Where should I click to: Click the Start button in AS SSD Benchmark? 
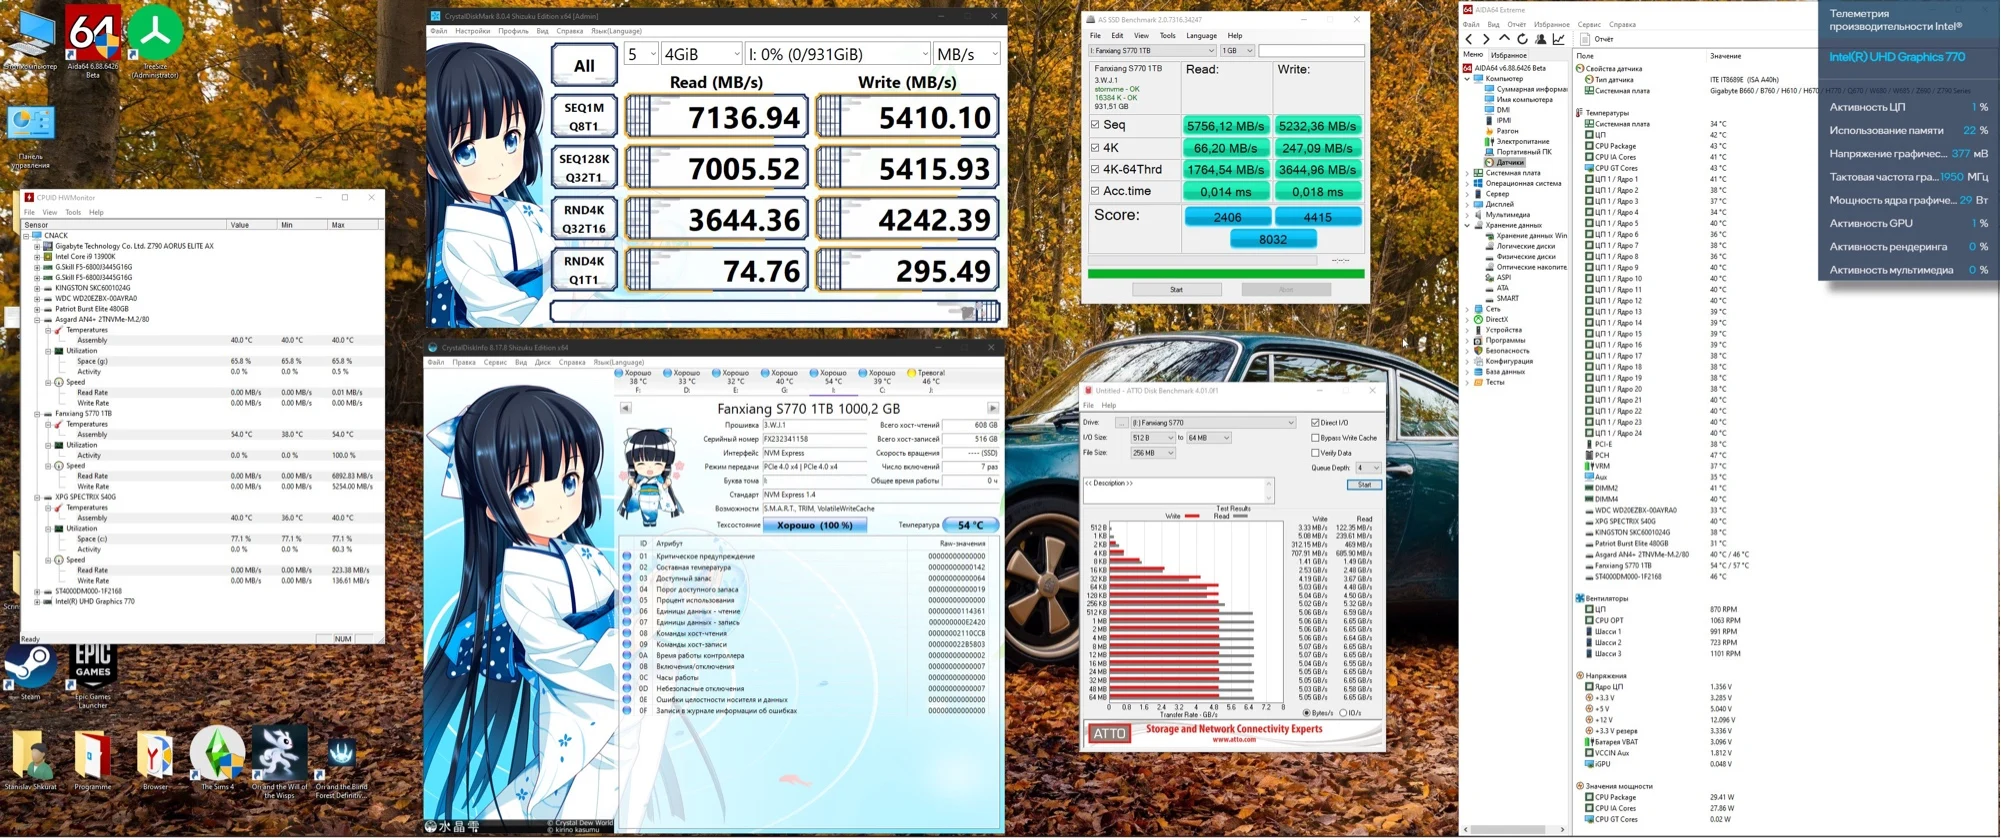[1176, 289]
